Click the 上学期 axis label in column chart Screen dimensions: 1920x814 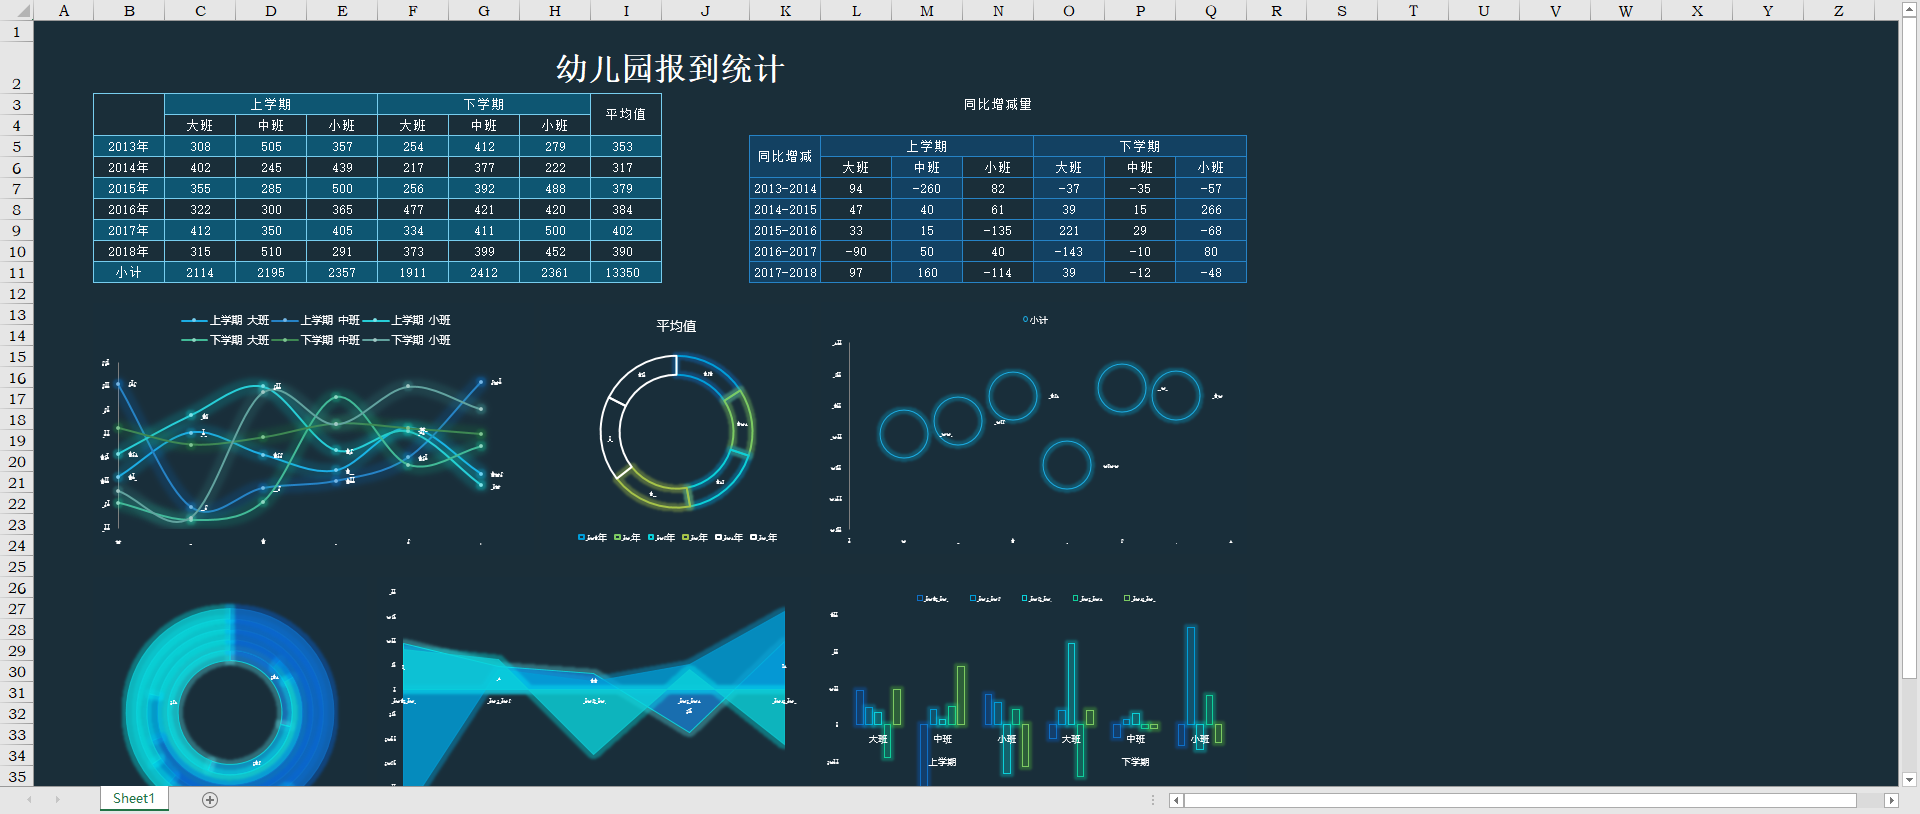pyautogui.click(x=942, y=762)
